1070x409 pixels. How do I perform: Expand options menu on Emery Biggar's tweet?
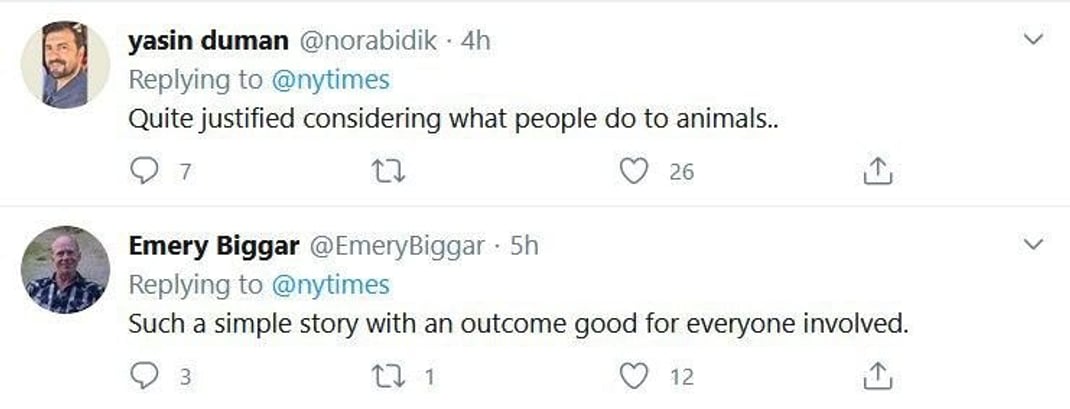click(x=1035, y=244)
